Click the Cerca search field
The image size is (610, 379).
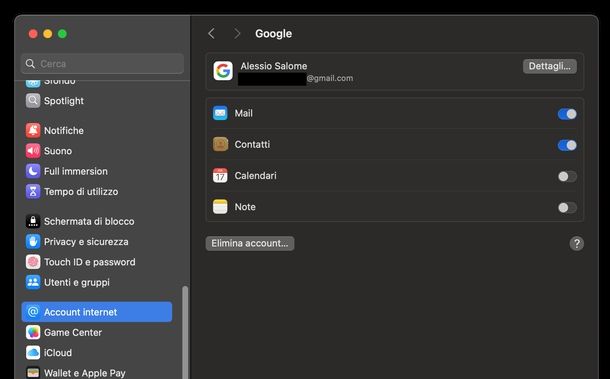tap(102, 63)
